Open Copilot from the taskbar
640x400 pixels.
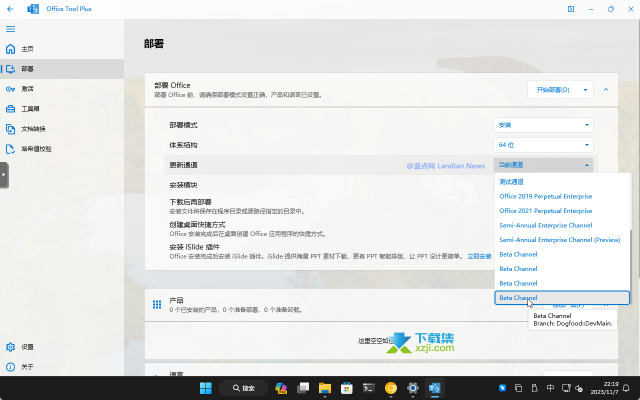click(281, 388)
